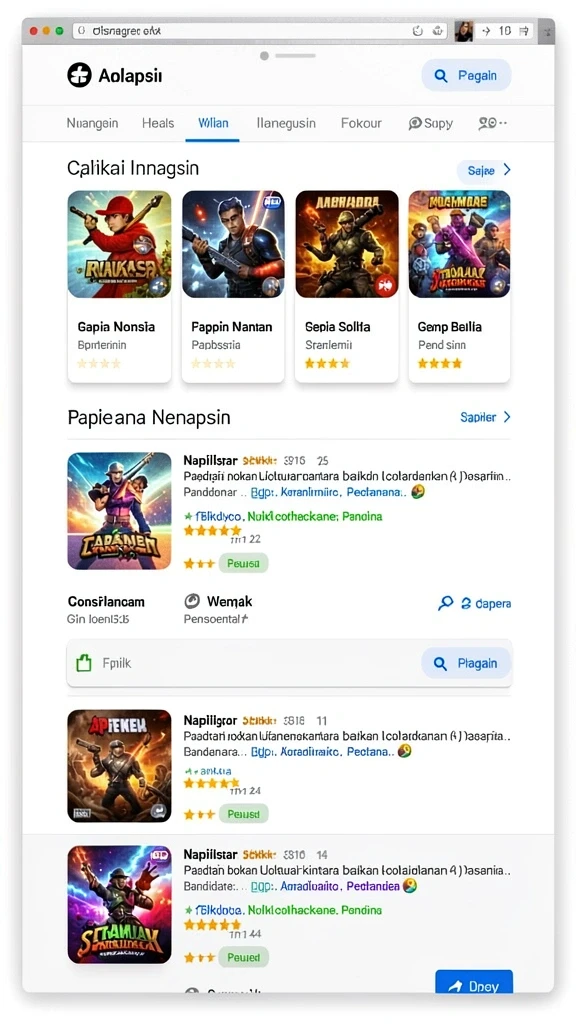
Task: Expand Papieana Nenapsin via Sapiier chevron
Action: coord(507,417)
